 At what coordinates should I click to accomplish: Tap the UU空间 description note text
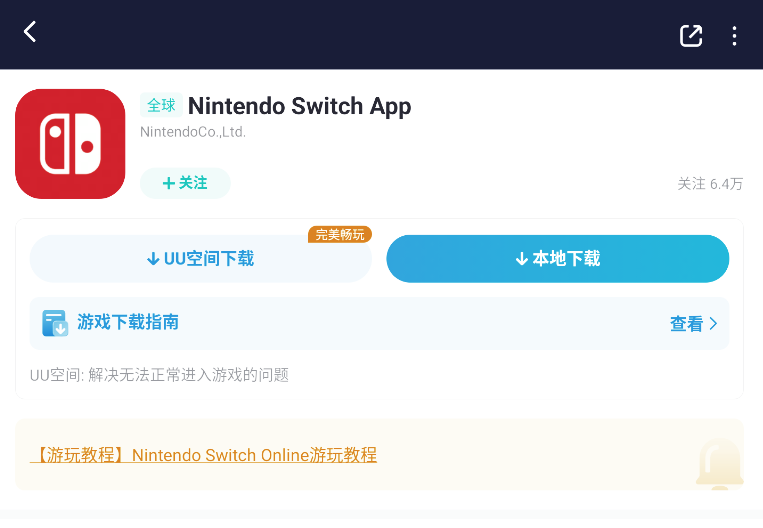click(159, 375)
